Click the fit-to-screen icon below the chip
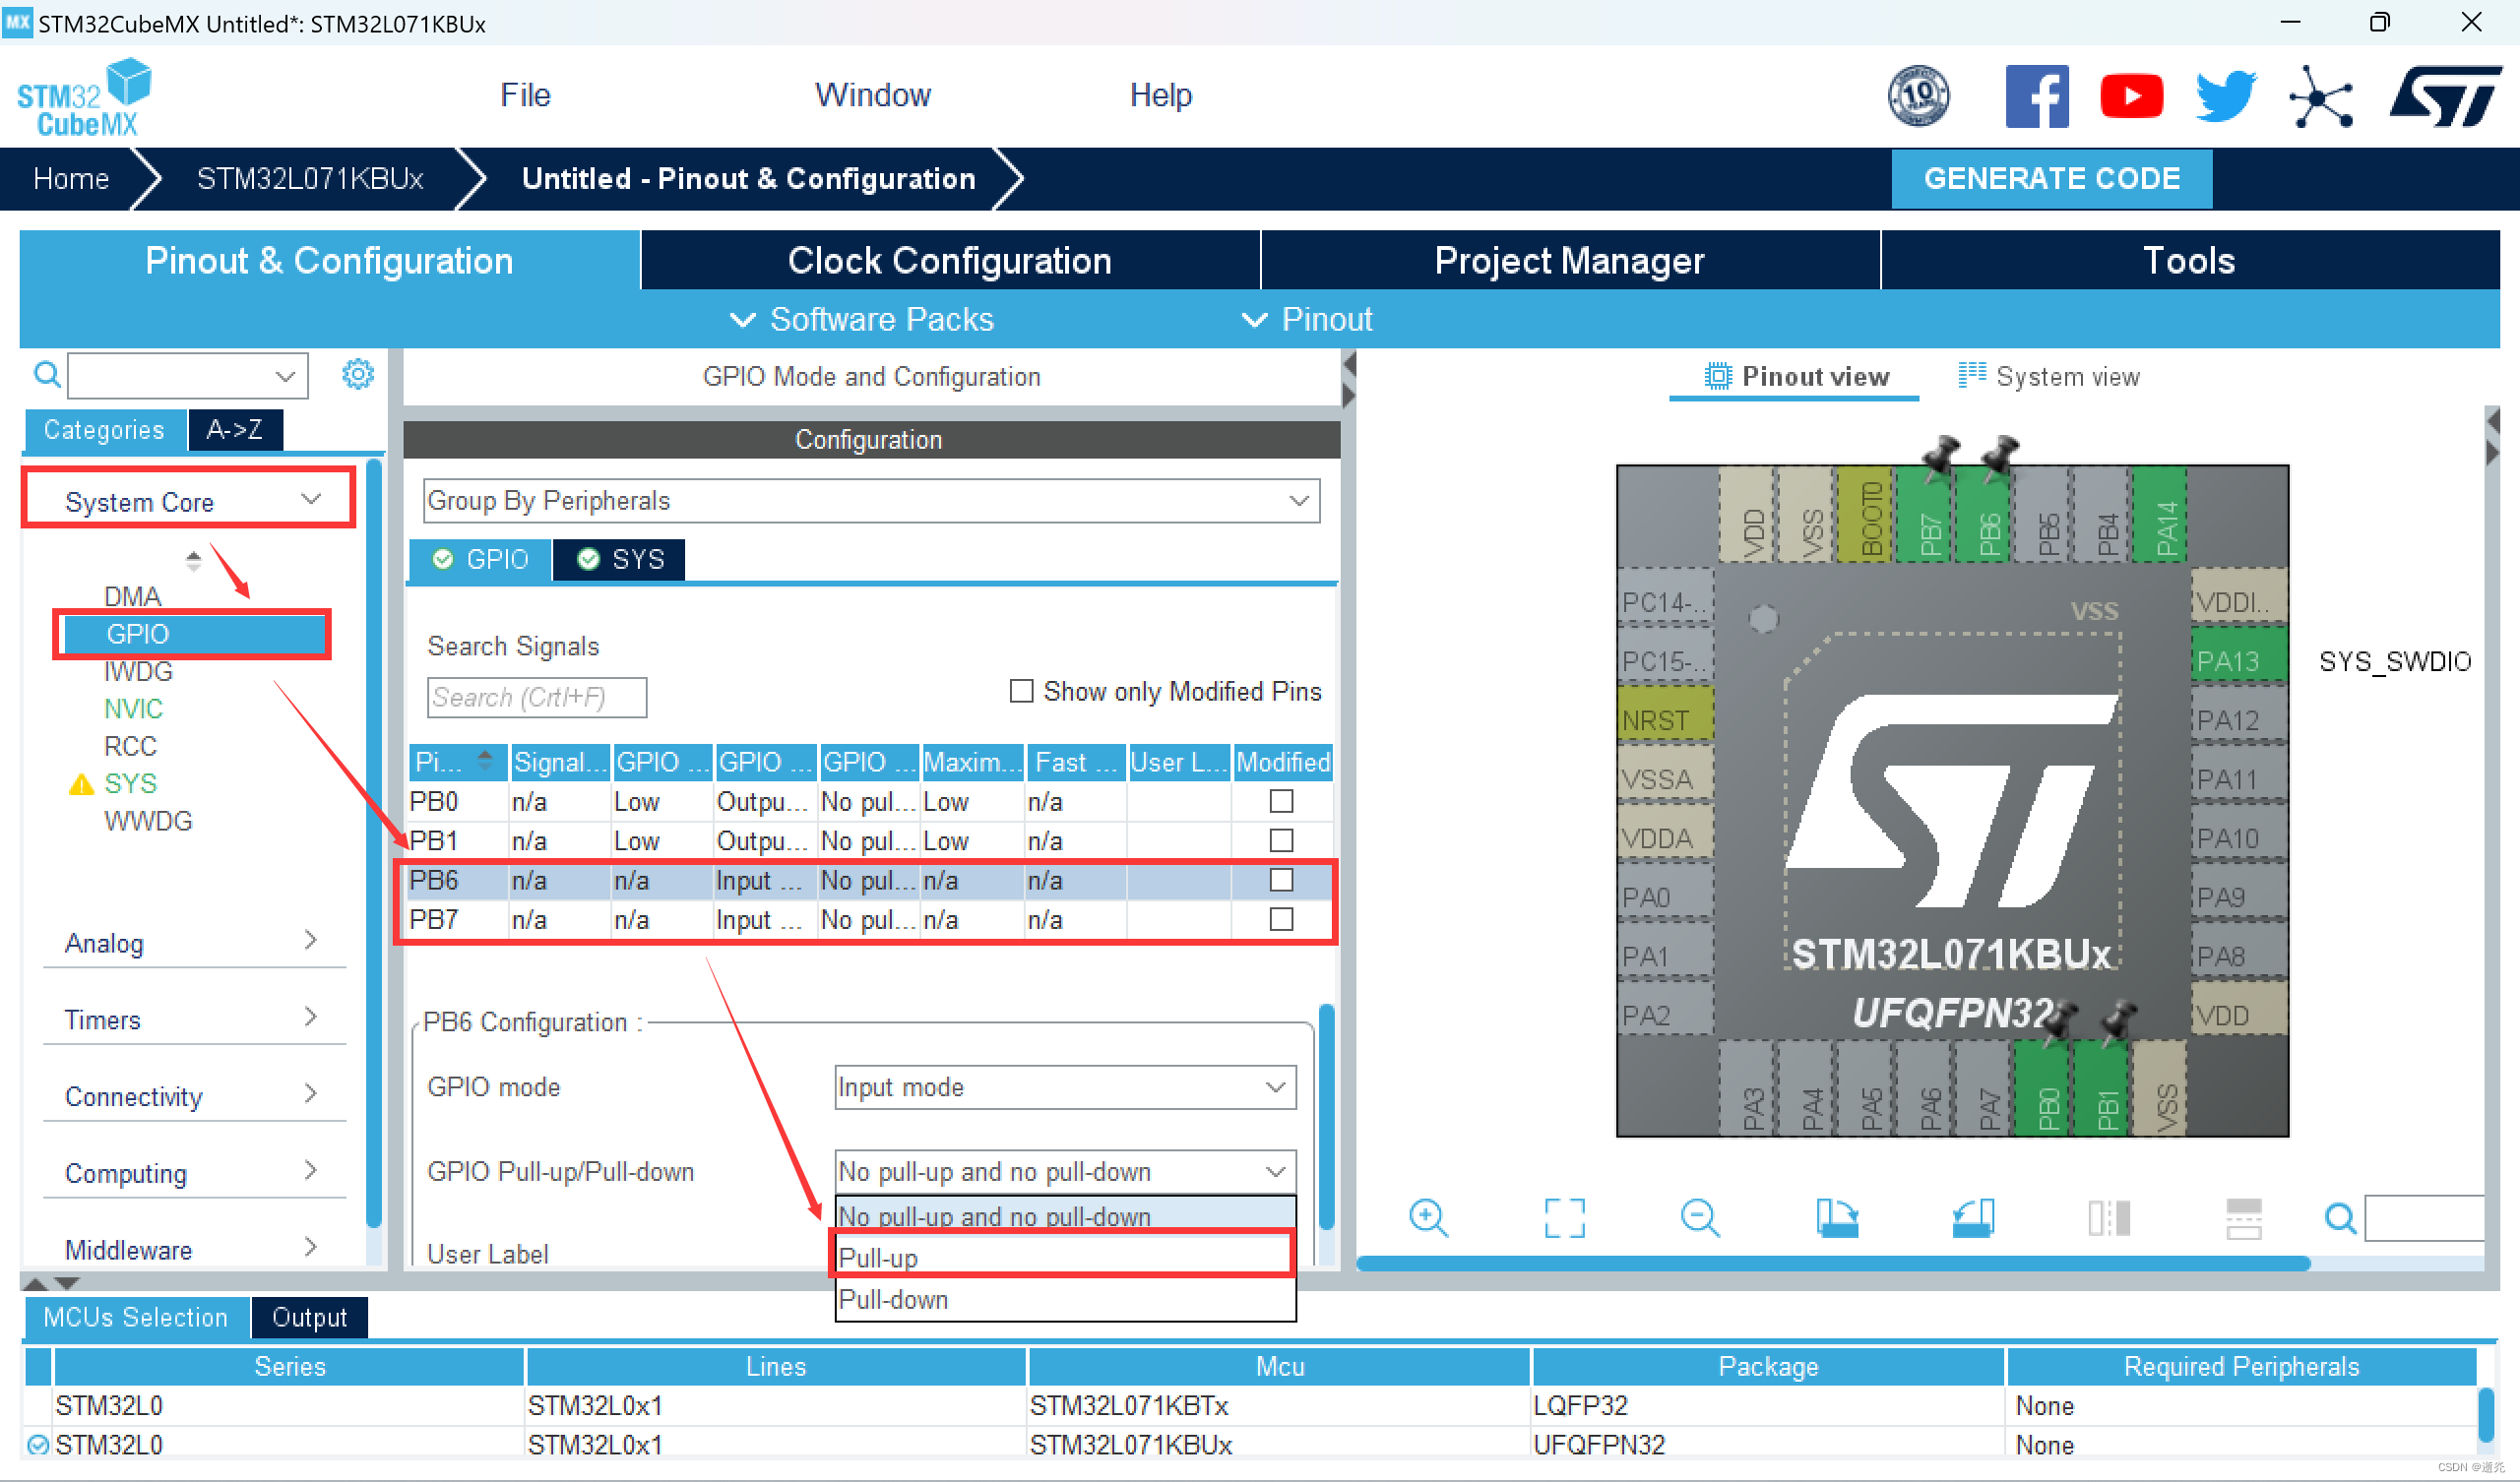Image resolution: width=2520 pixels, height=1482 pixels. point(1564,1218)
